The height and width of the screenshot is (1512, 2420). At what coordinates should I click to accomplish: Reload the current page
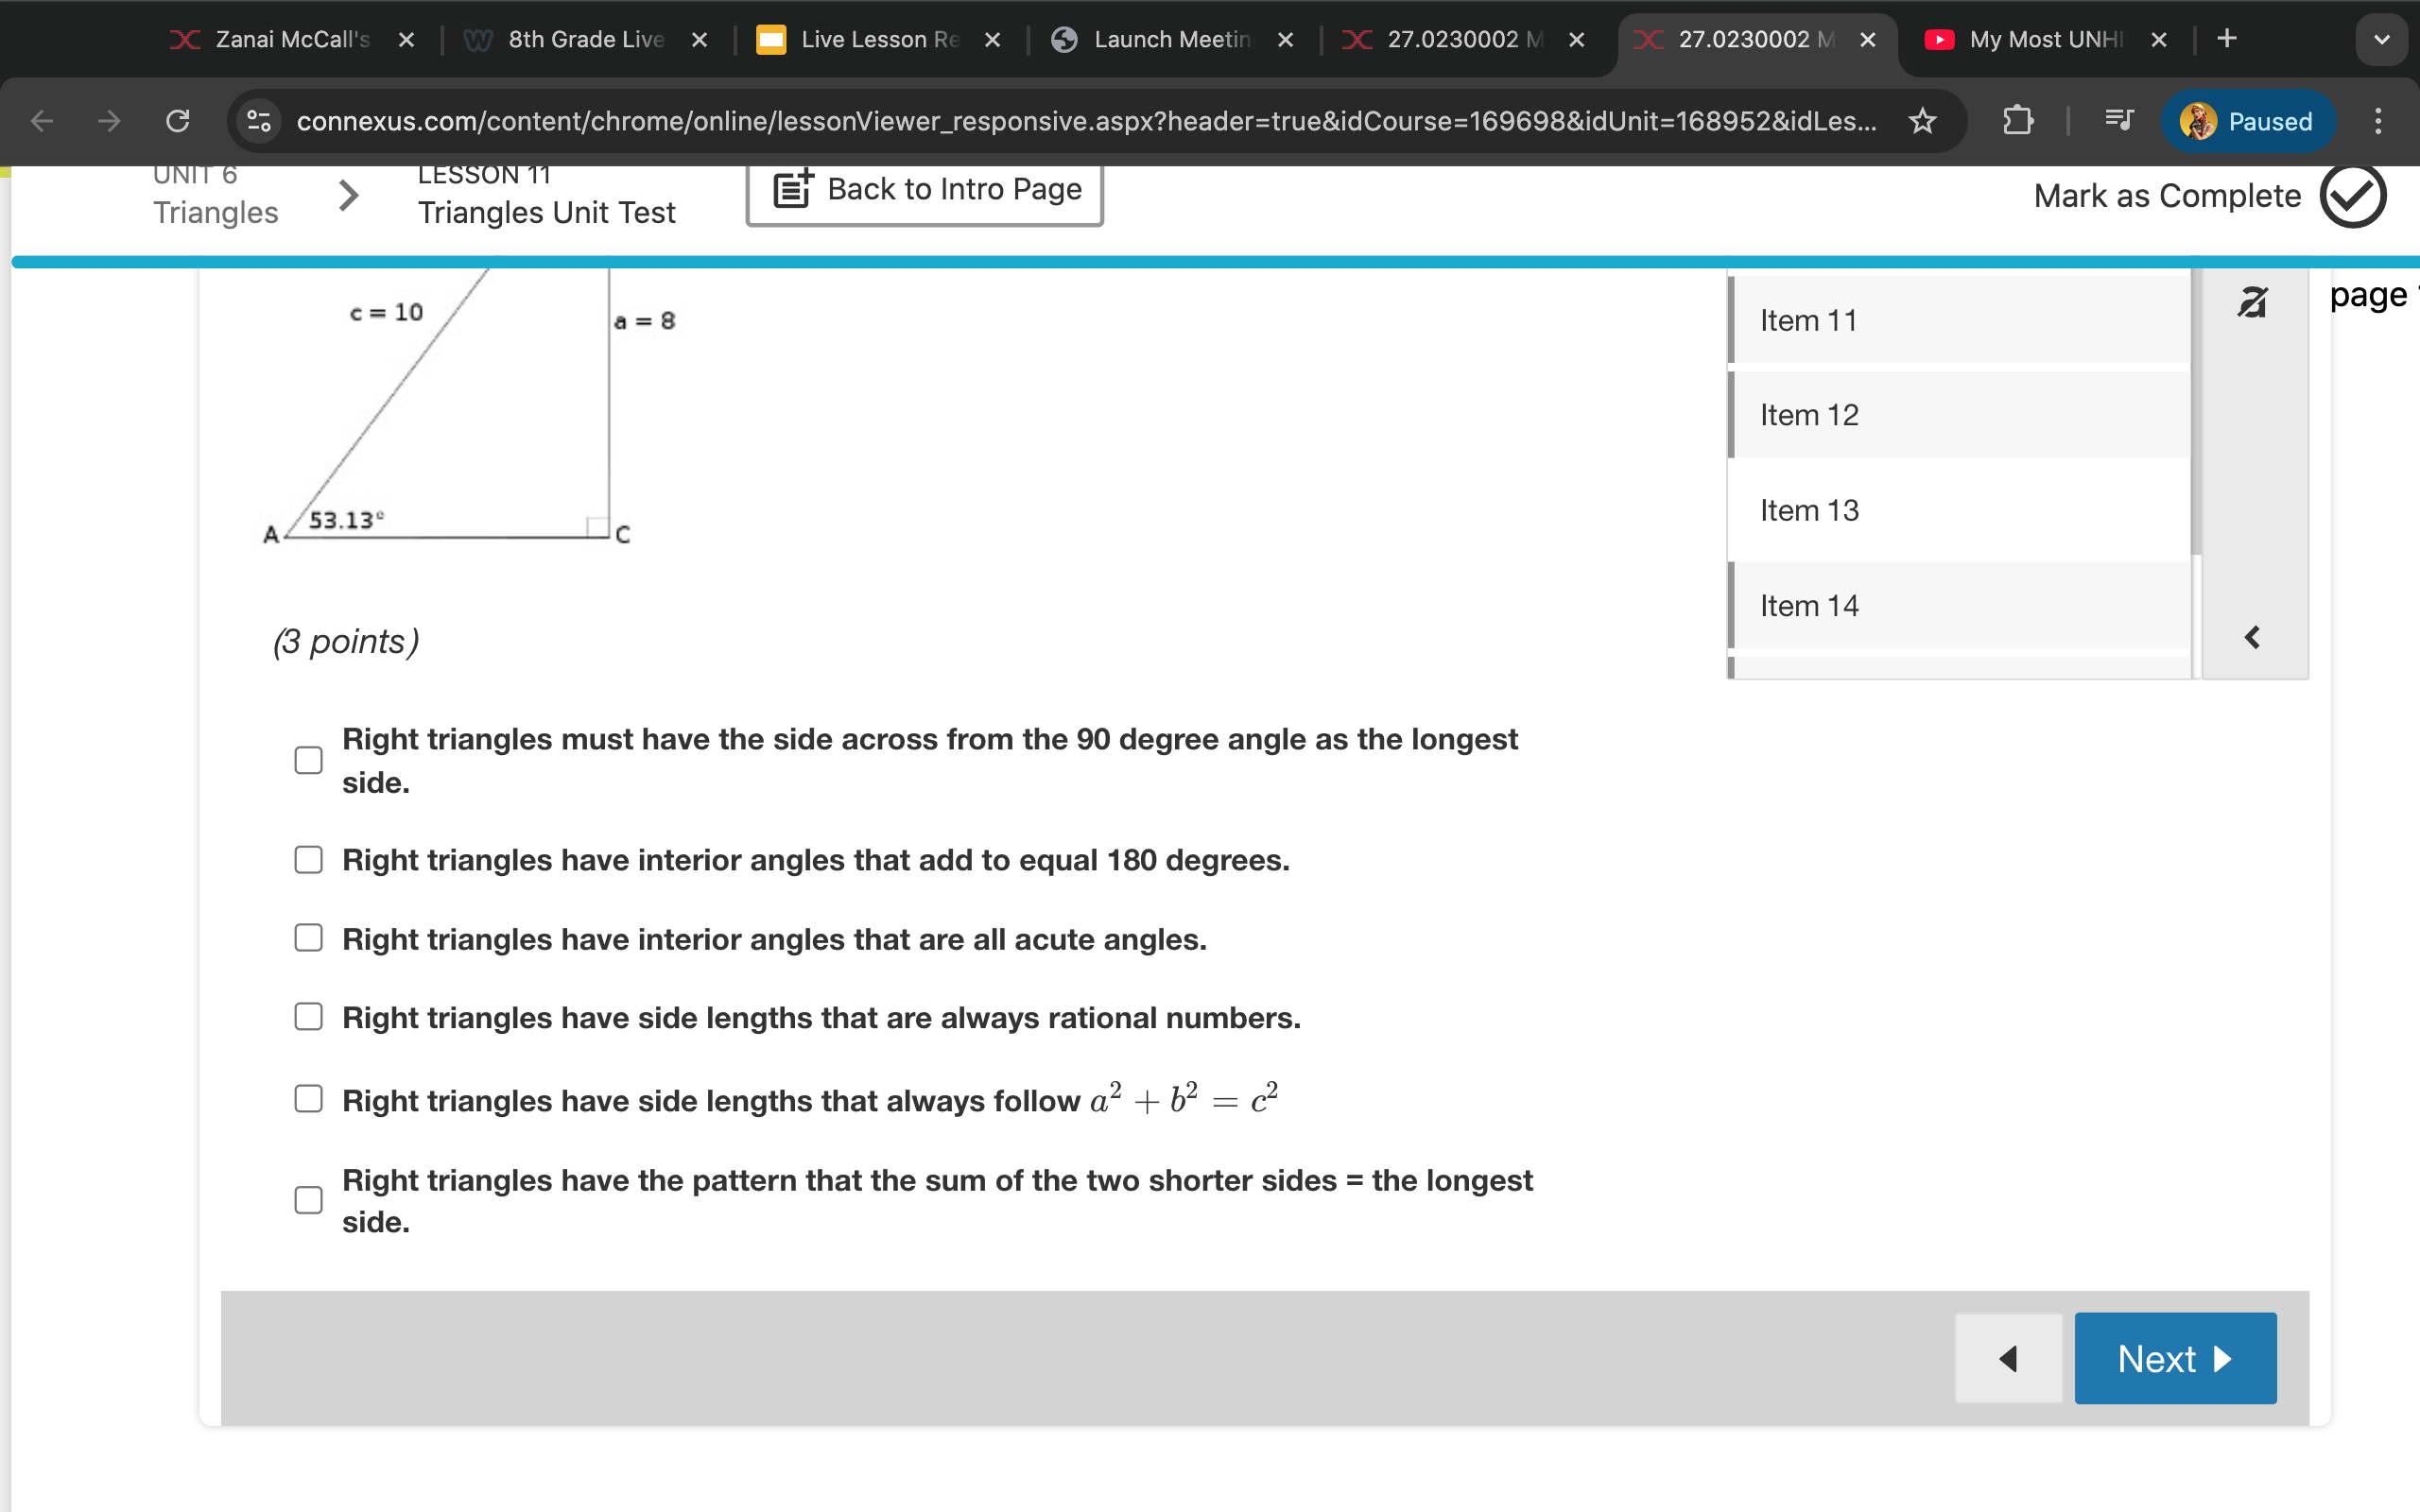[x=177, y=121]
